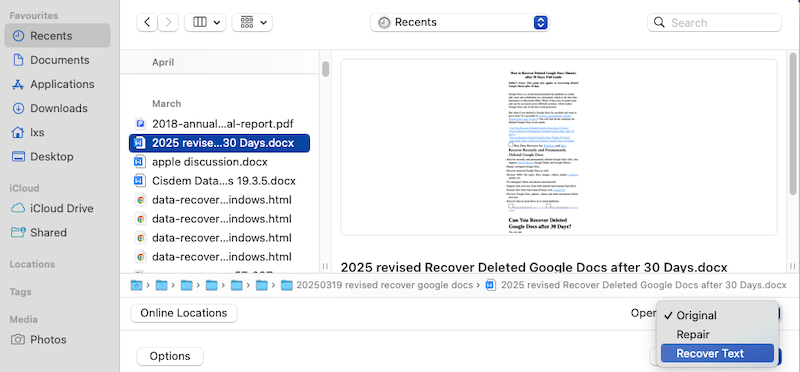Go back using the left chevron button
This screenshot has width=800, height=372.
[147, 22]
